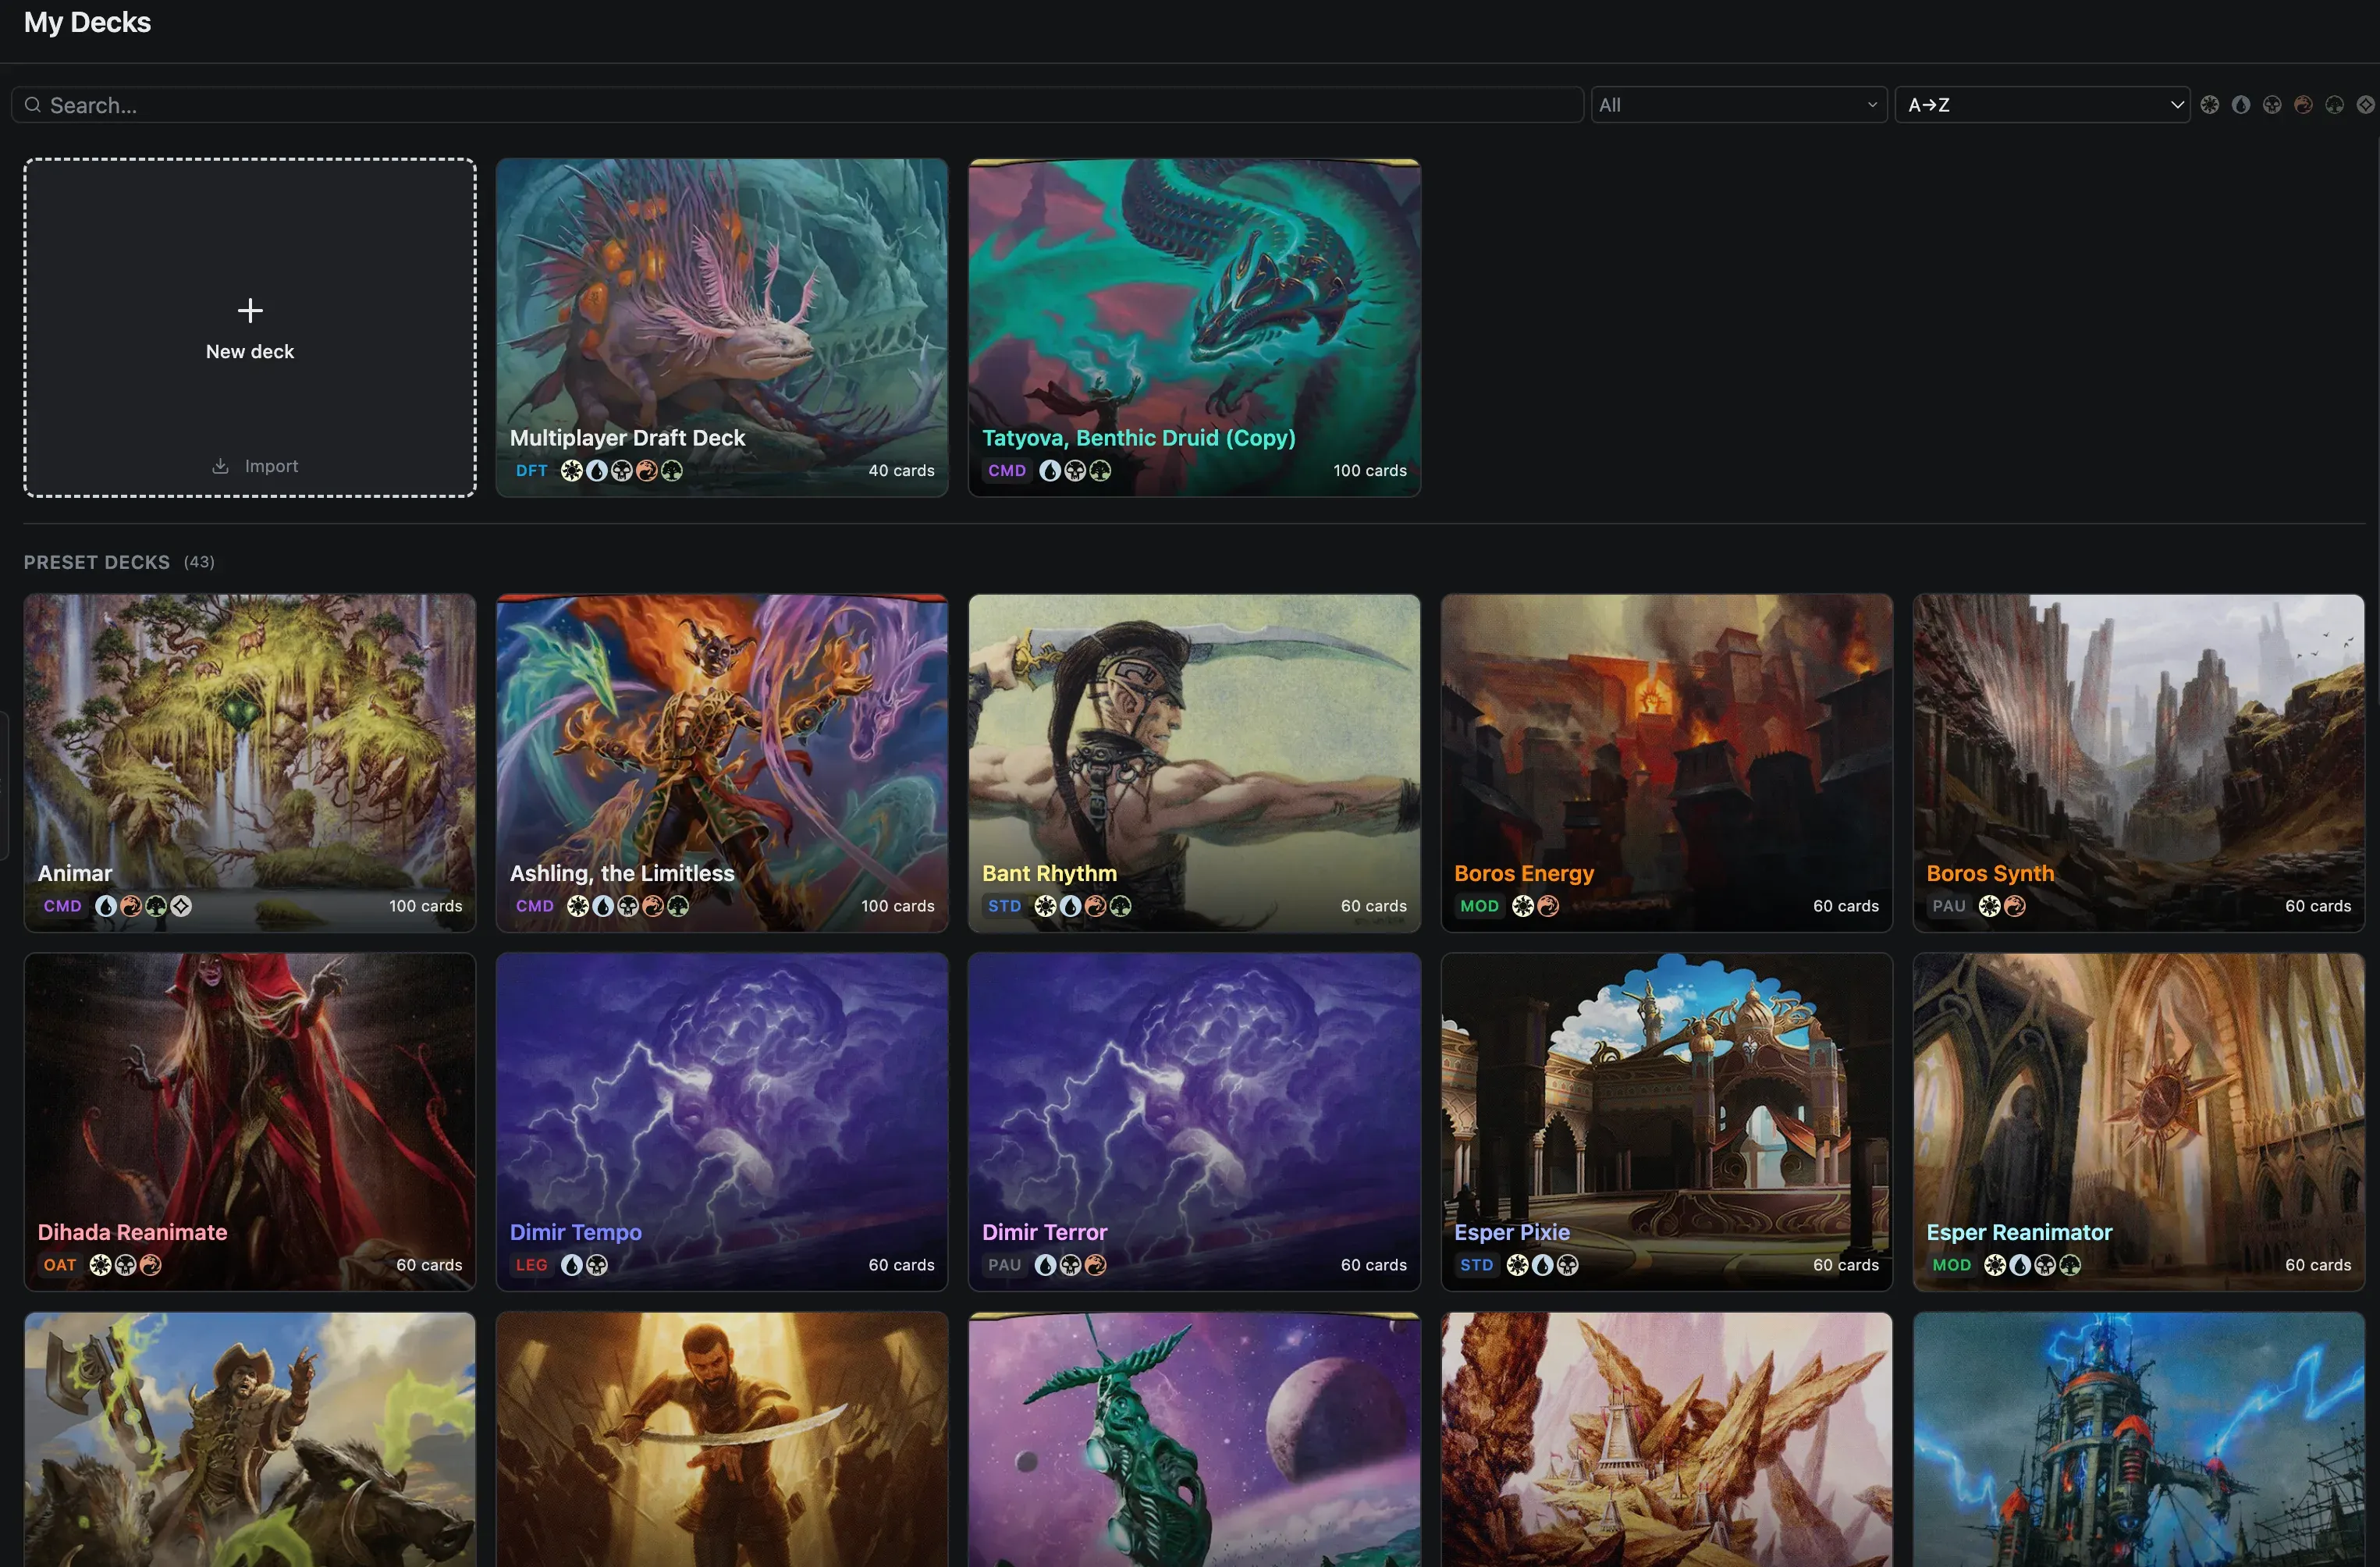Click the red mana symbol on Boros Synth
The width and height of the screenshot is (2380, 1567).
2014,906
